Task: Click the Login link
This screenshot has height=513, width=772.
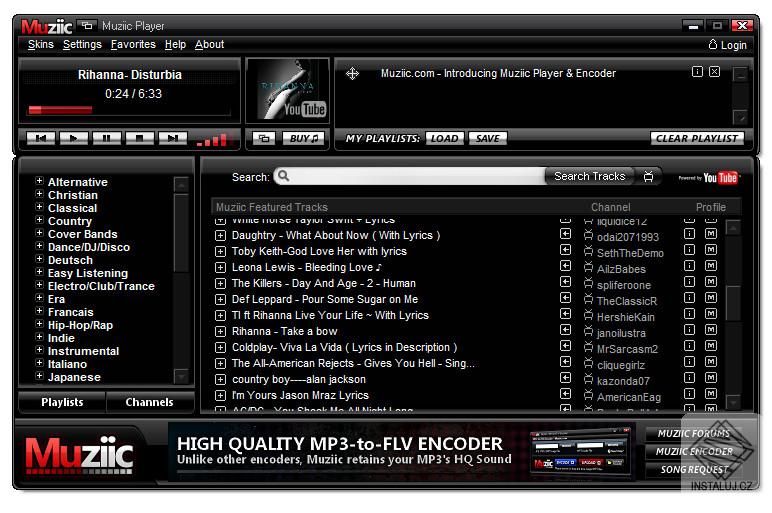Action: tap(727, 45)
